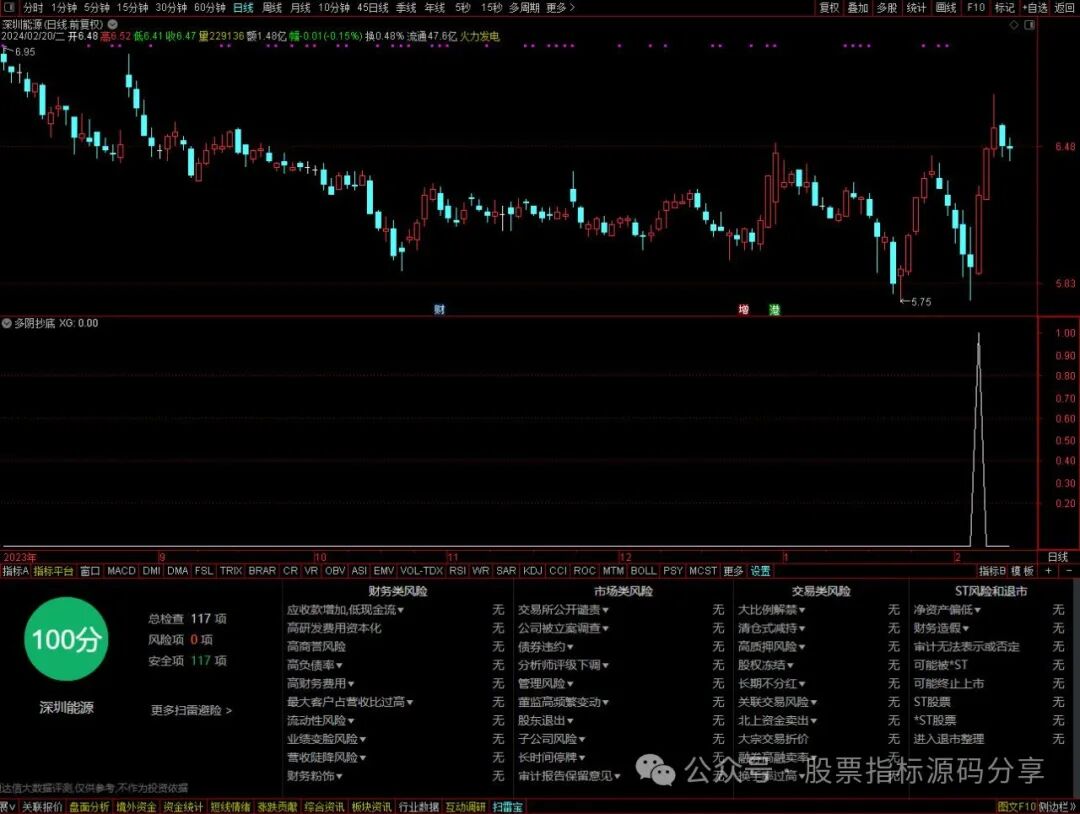Select the DMI indicator

coord(152,571)
